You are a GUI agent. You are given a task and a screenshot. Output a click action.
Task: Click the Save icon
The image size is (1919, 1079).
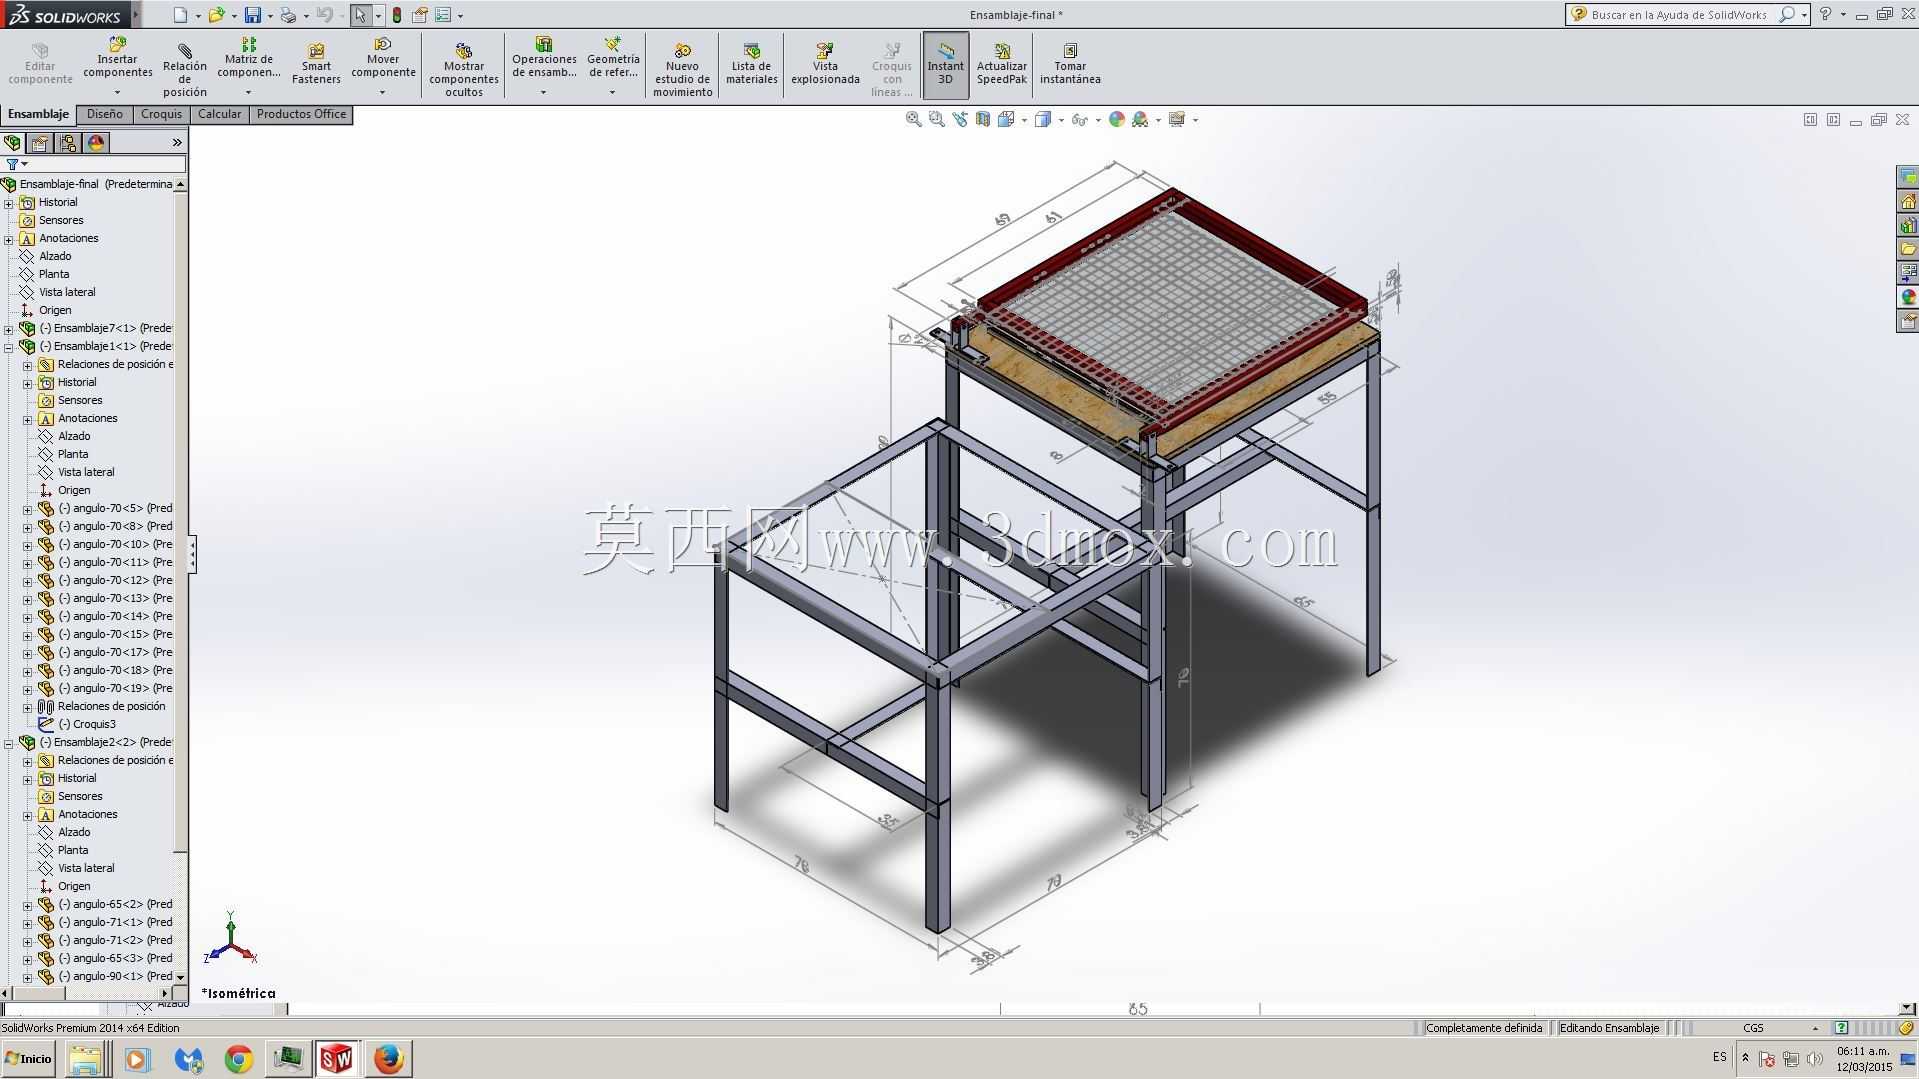click(253, 15)
